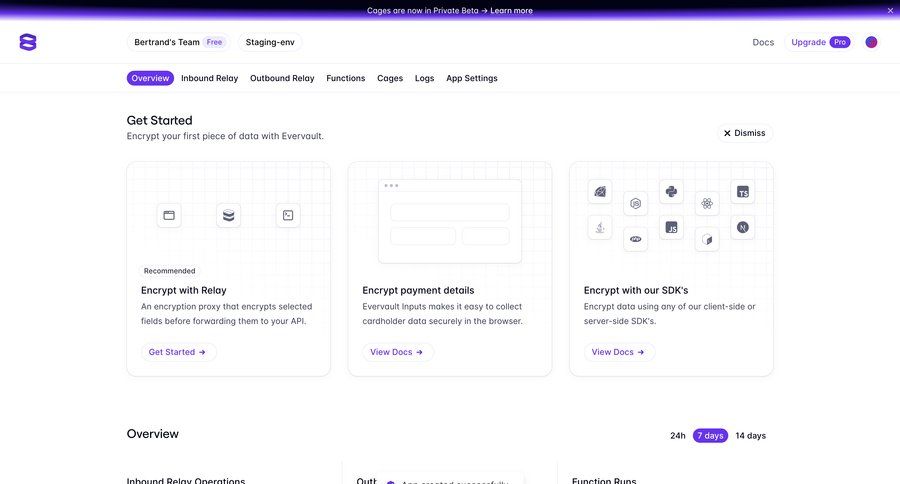Switch to the Overview tab
Screen dimensions: 900x484
150,78
